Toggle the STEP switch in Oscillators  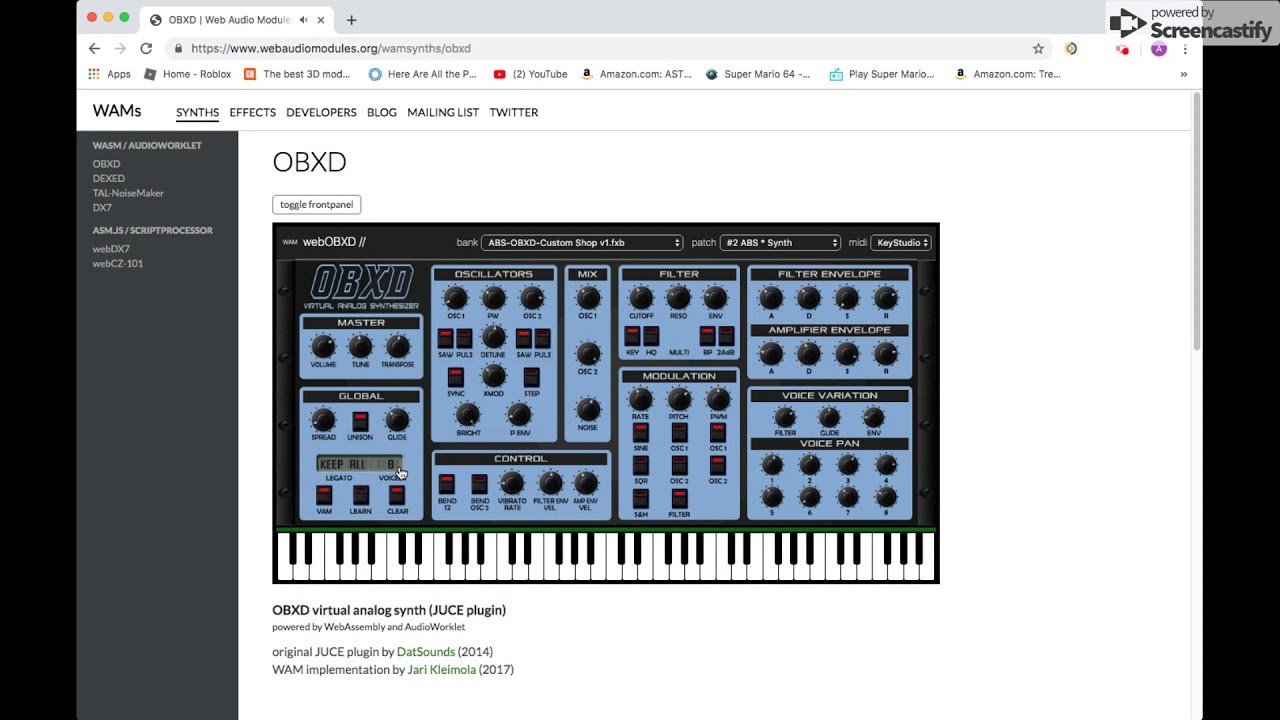pos(531,377)
